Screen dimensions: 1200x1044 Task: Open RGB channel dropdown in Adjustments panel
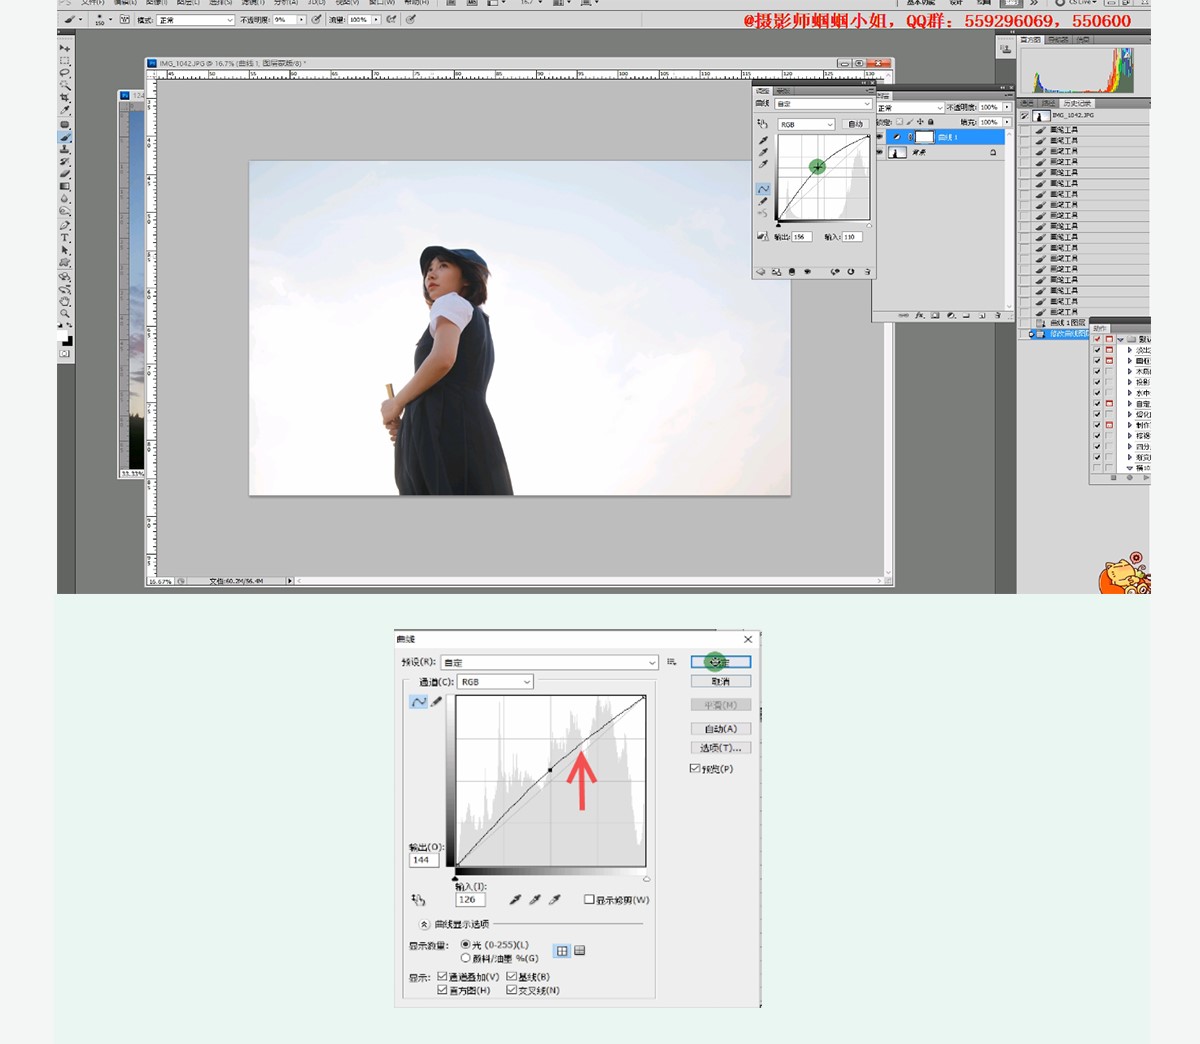coord(807,124)
